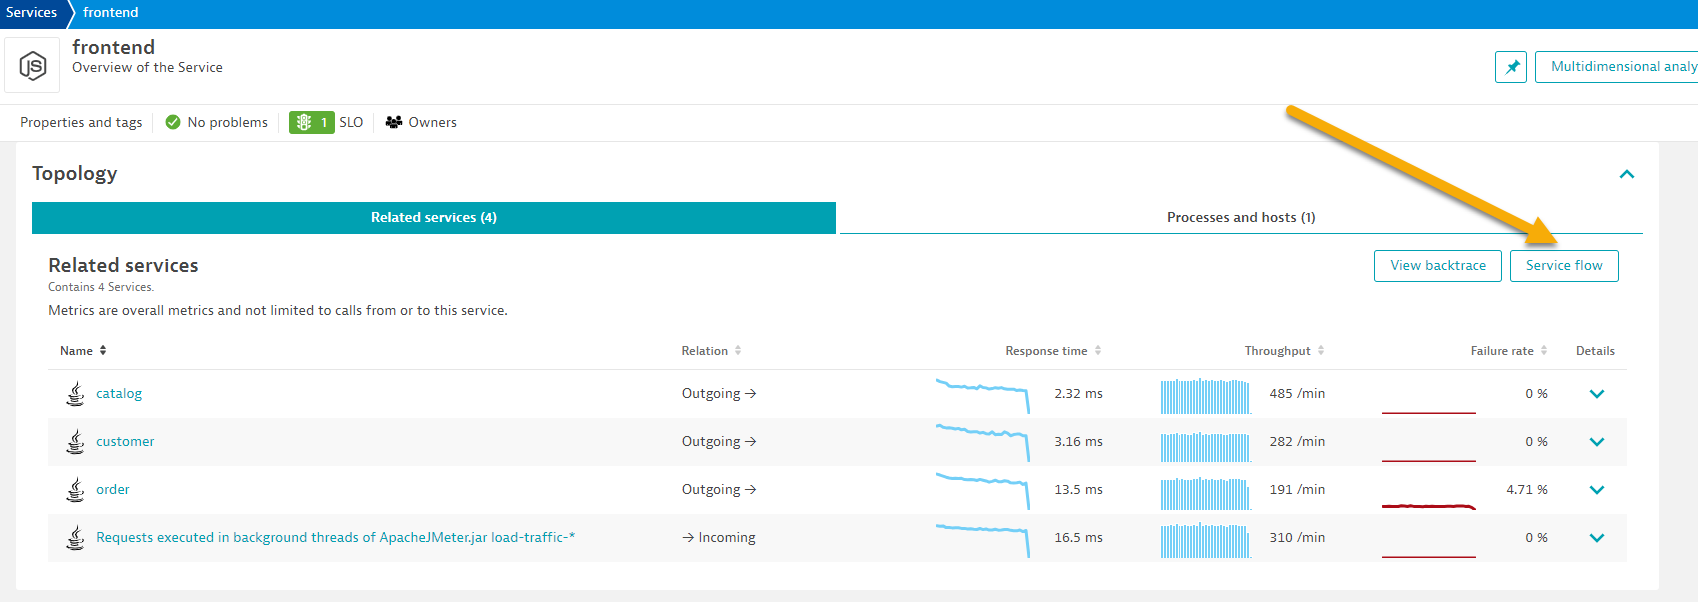Select the Related services tab
The image size is (1698, 602).
click(x=433, y=217)
